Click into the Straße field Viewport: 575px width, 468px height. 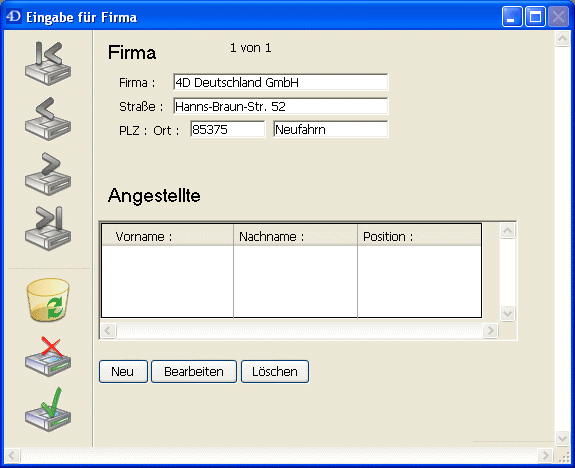coord(281,106)
